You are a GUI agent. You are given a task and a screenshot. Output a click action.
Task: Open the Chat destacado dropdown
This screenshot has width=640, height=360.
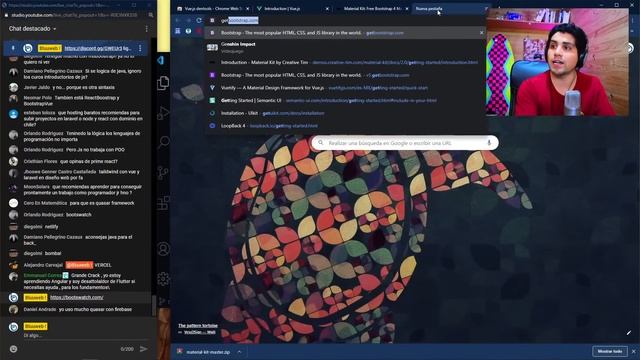tap(33, 29)
